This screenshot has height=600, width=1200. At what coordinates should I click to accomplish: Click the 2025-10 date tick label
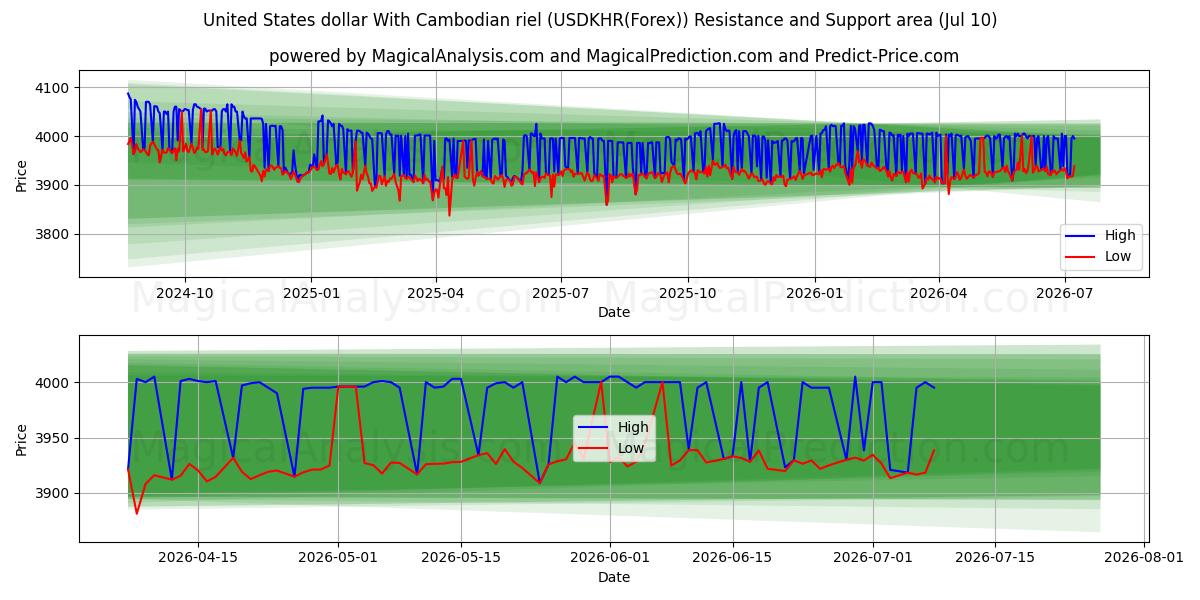[687, 293]
